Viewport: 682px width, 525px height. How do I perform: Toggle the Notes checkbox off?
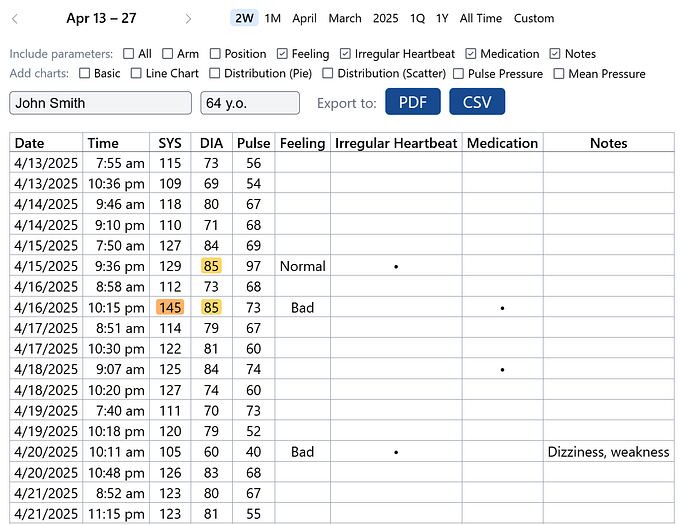pyautogui.click(x=556, y=54)
